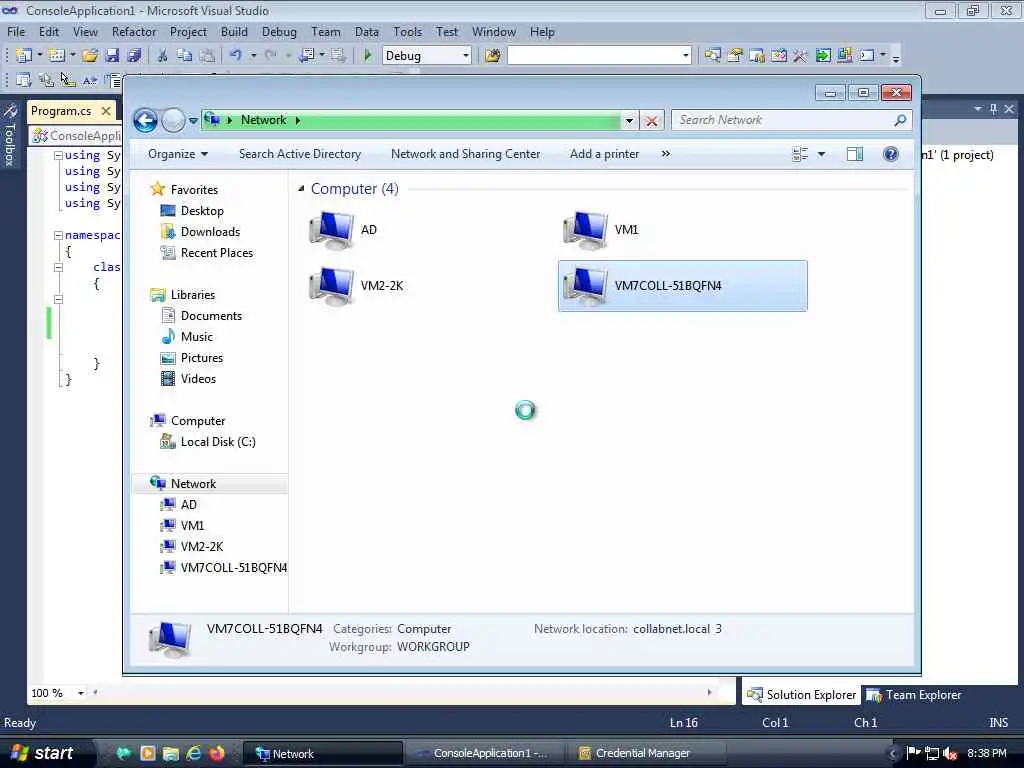Screen dimensions: 1024x768
Task: Click the Extension Manager toolbar icon
Action: point(844,56)
